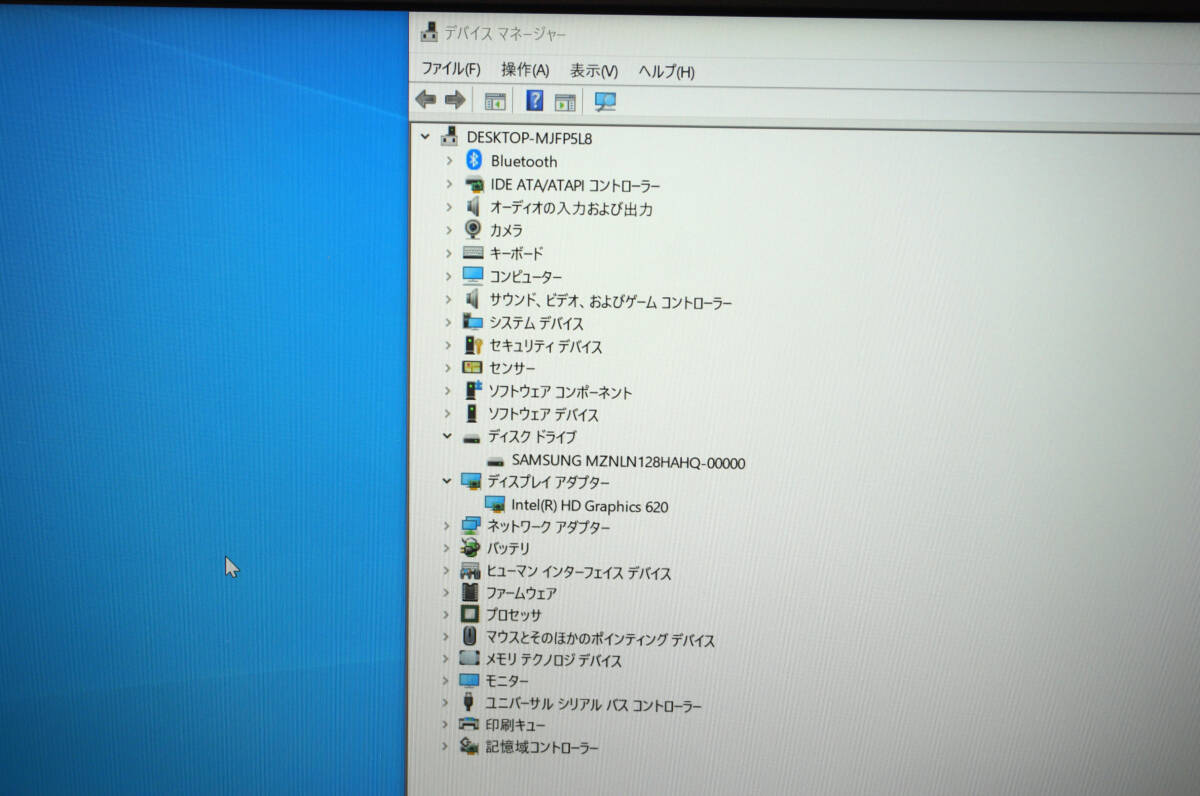The height and width of the screenshot is (796, 1200).
Task: Collapse the DESKTOP-MJFP5L8 root node
Action: [x=425, y=136]
